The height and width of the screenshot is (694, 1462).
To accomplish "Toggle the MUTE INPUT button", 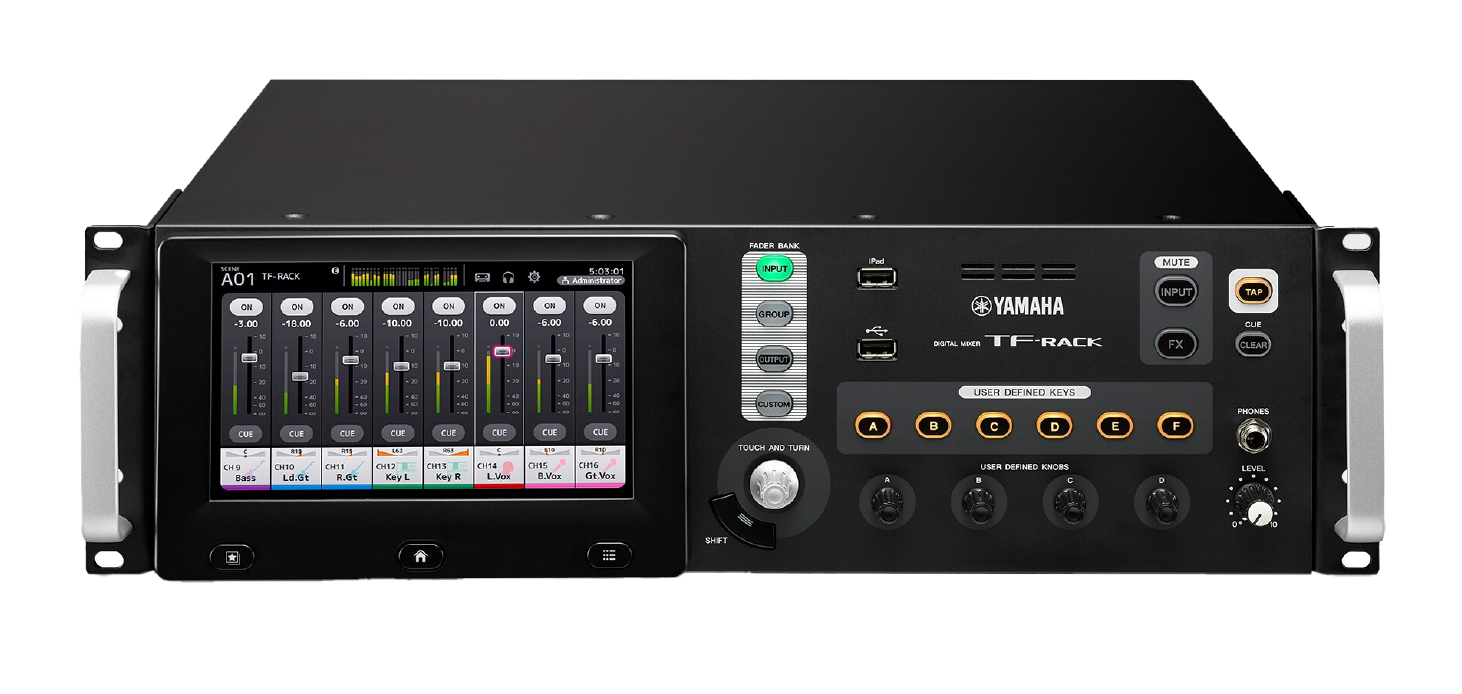I will coord(1176,292).
